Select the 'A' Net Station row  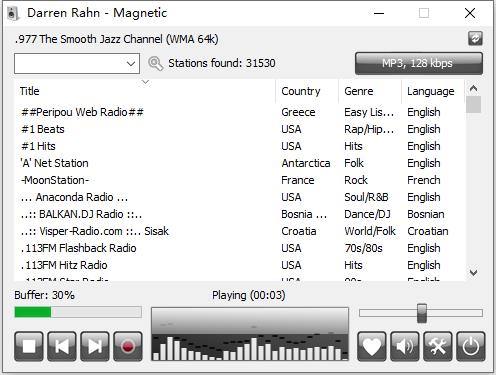[x=239, y=163]
